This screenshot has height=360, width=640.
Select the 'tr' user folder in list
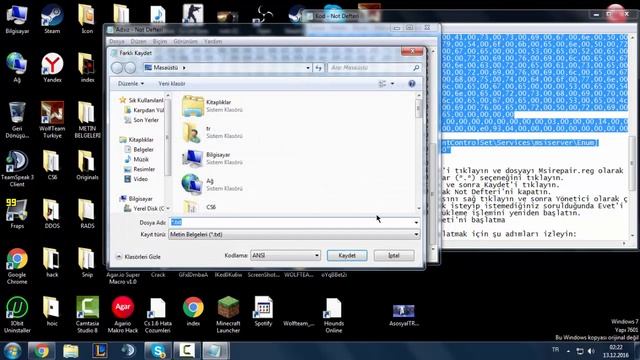tap(212, 132)
